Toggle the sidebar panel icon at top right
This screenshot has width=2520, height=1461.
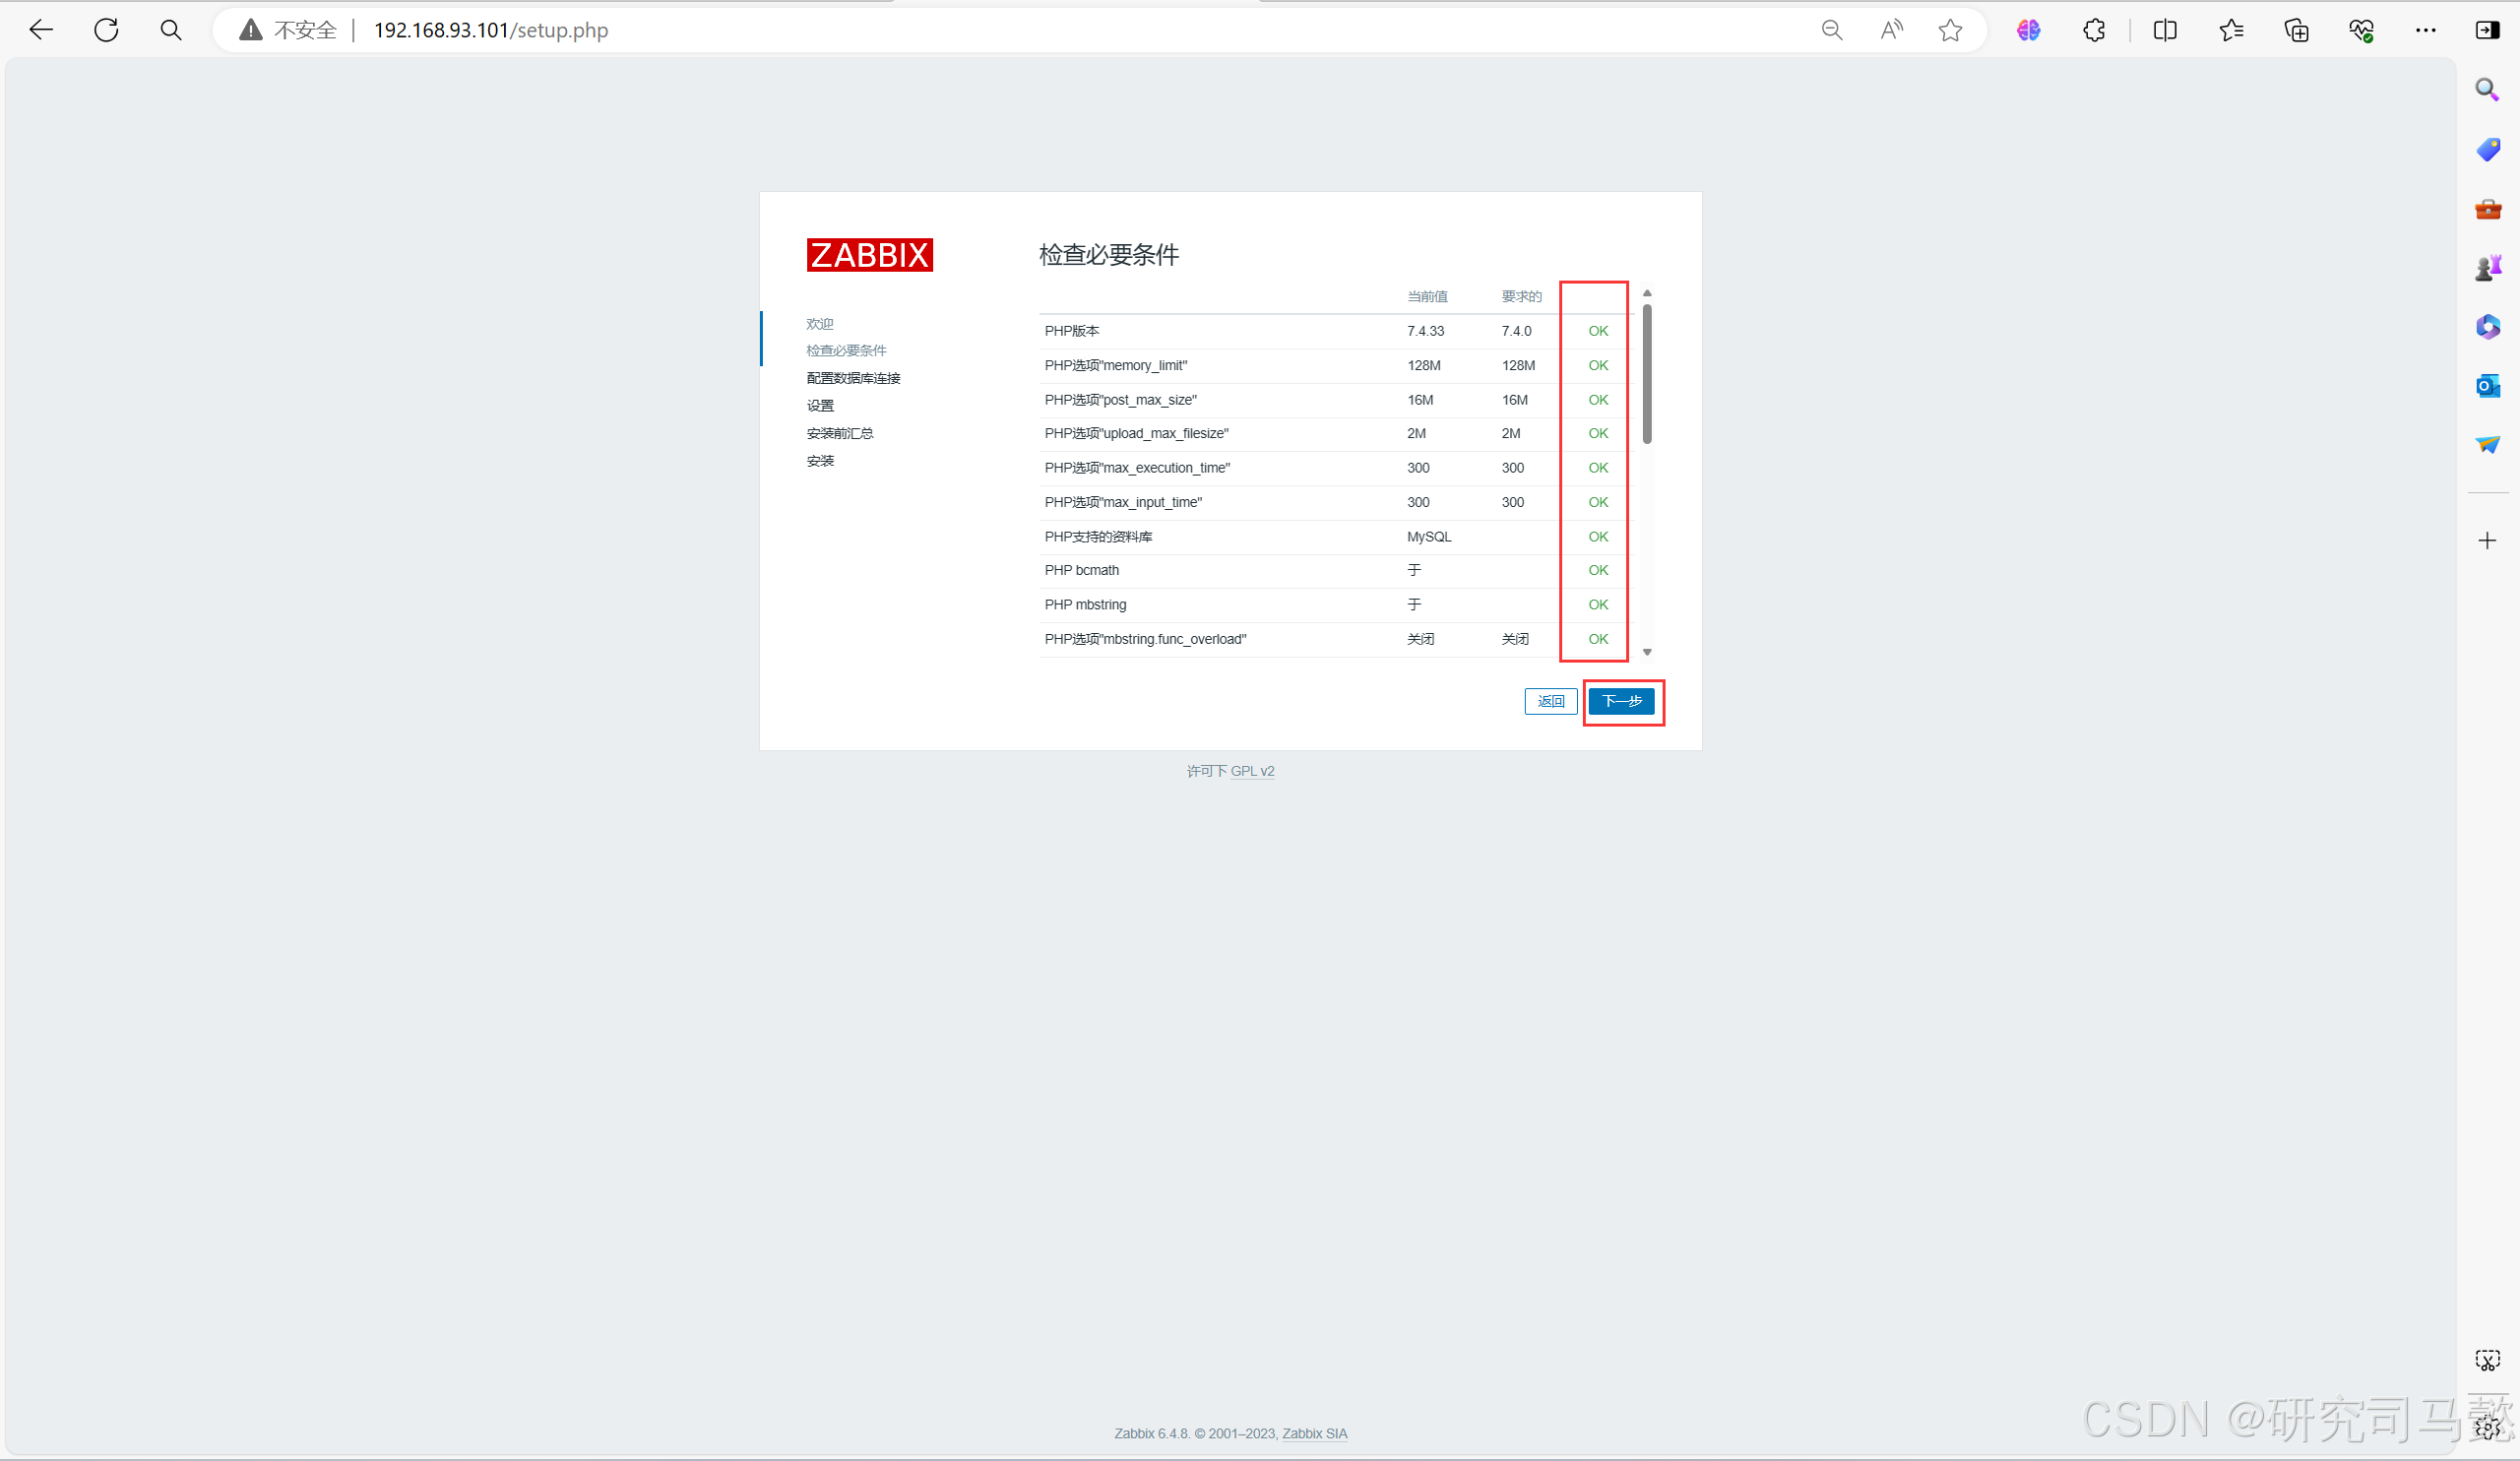pos(2488,30)
